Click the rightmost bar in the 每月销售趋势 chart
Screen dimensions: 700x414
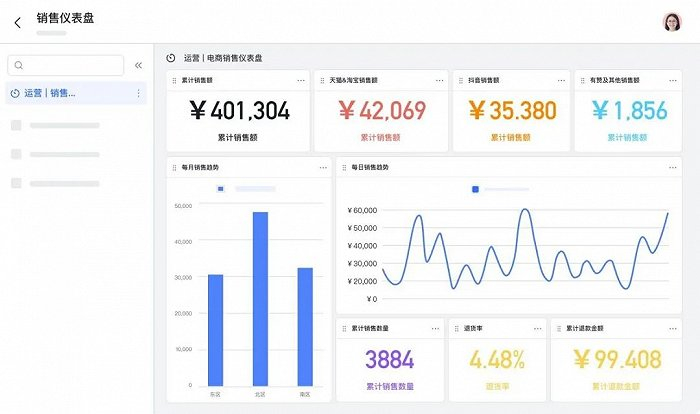(x=305, y=327)
